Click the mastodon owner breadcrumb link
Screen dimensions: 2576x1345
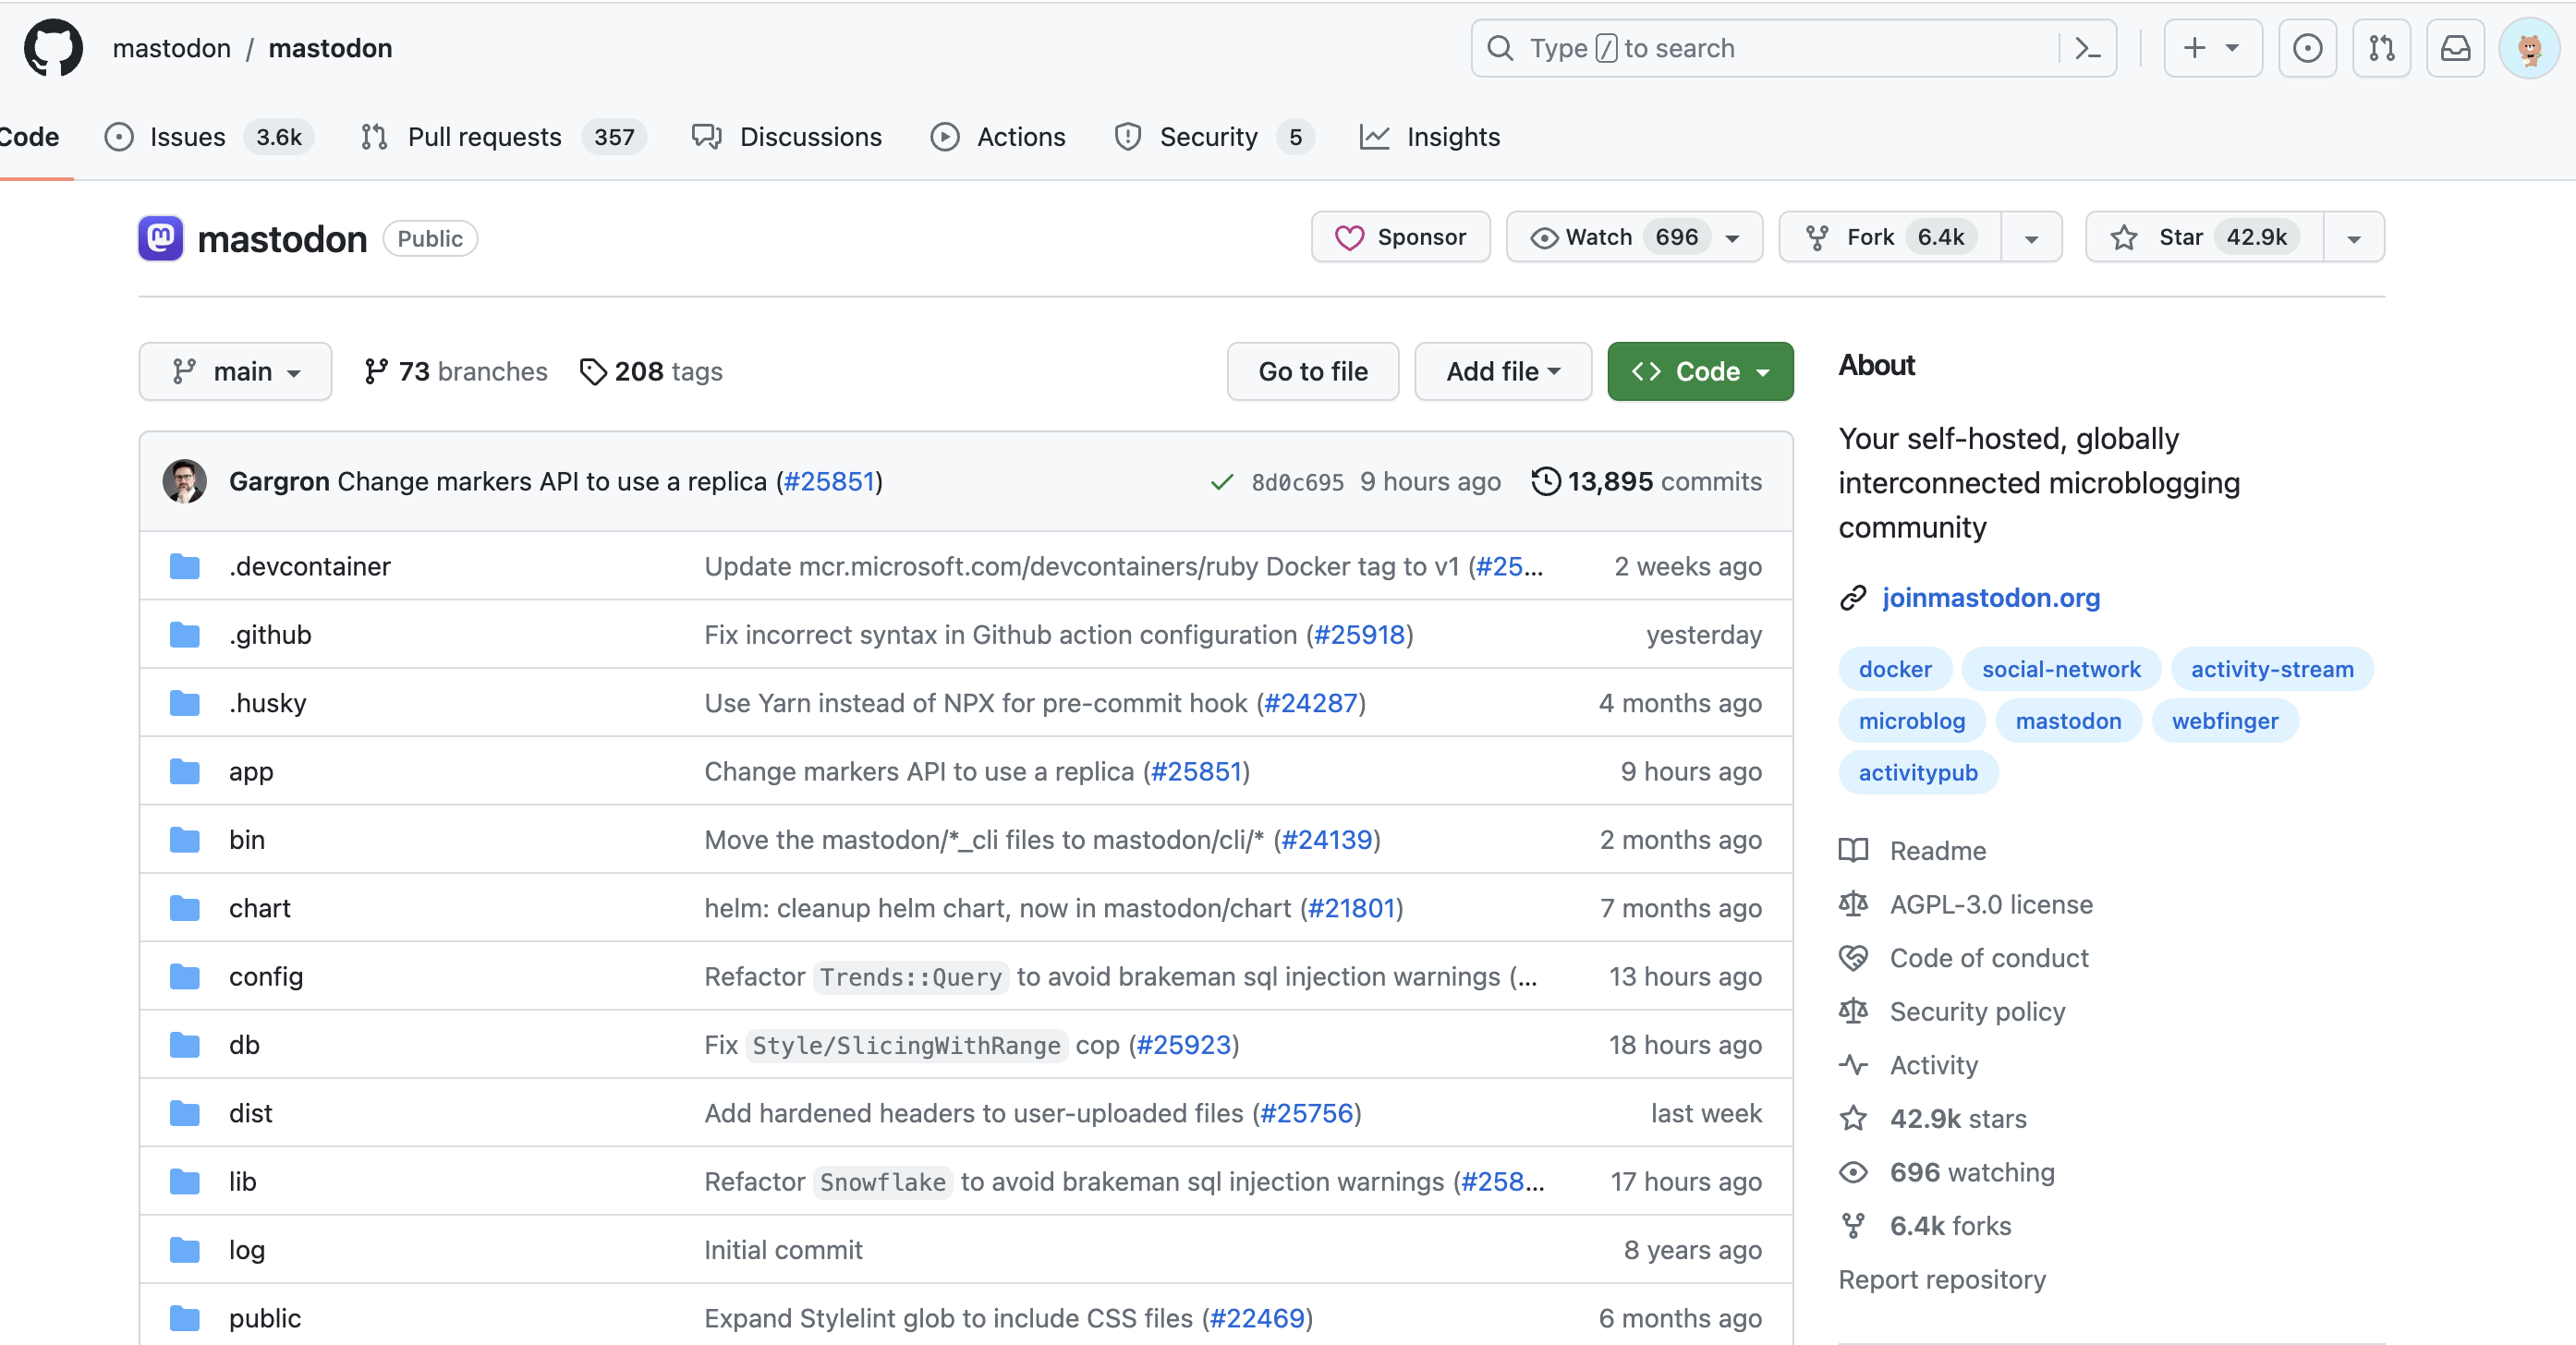pyautogui.click(x=172, y=48)
